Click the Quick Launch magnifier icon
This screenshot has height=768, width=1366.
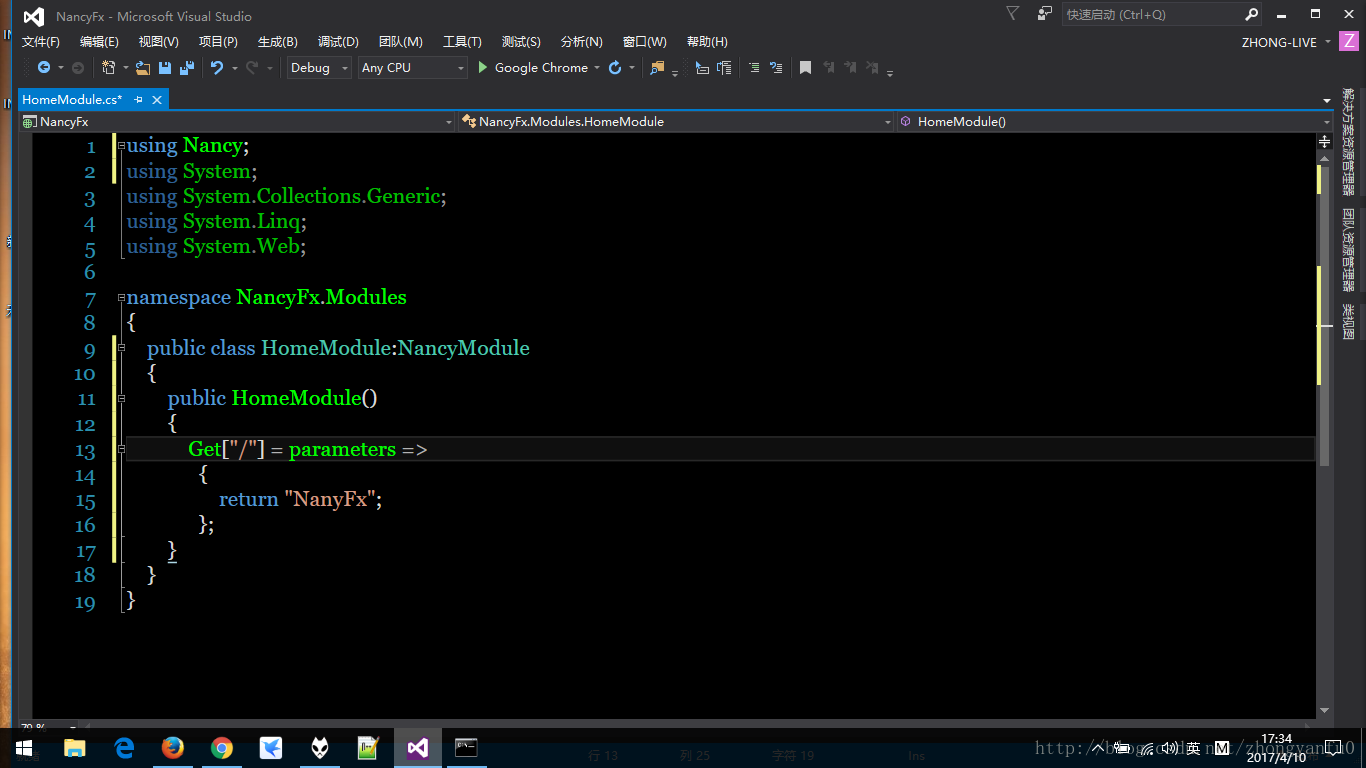click(x=1251, y=14)
